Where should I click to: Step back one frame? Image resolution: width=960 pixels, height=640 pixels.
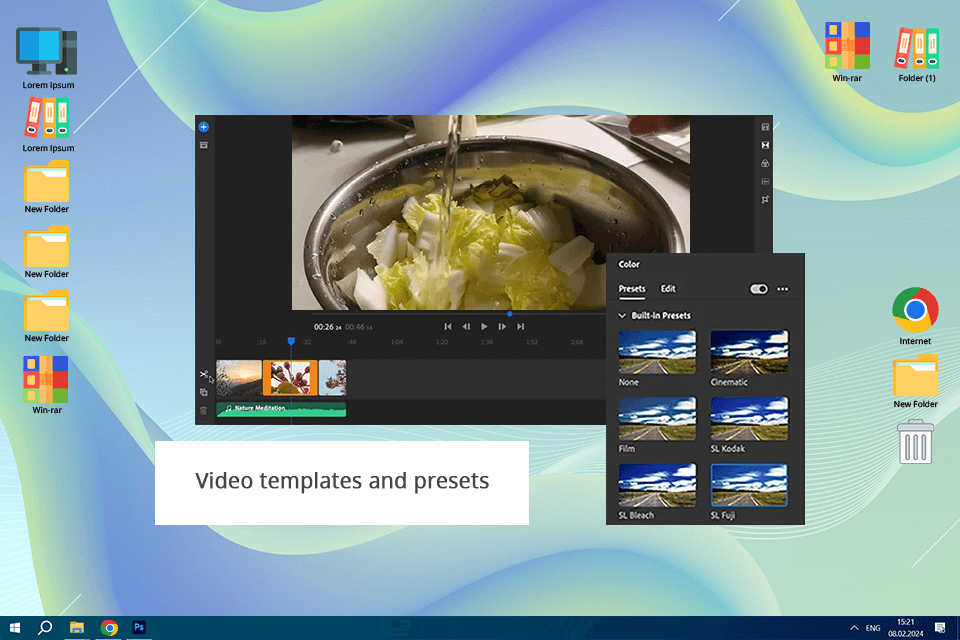(x=466, y=327)
